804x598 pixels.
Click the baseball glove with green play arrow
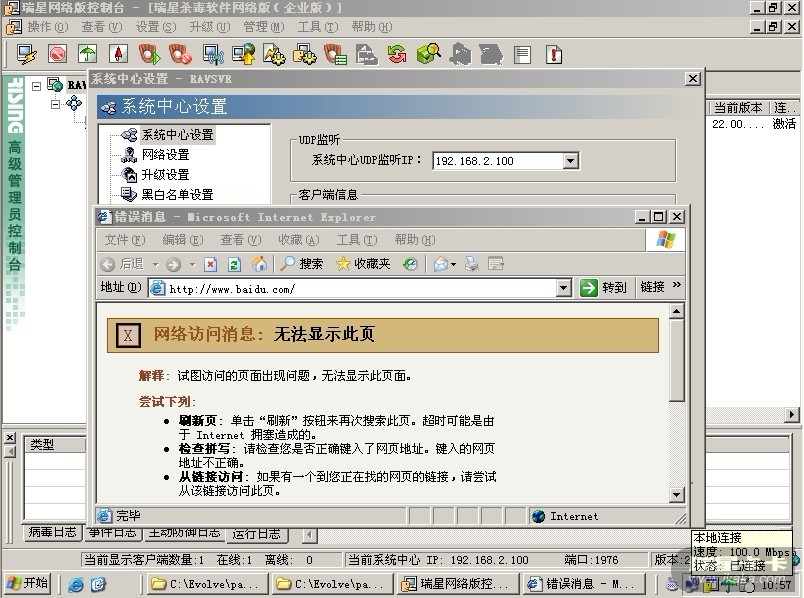pos(149,54)
